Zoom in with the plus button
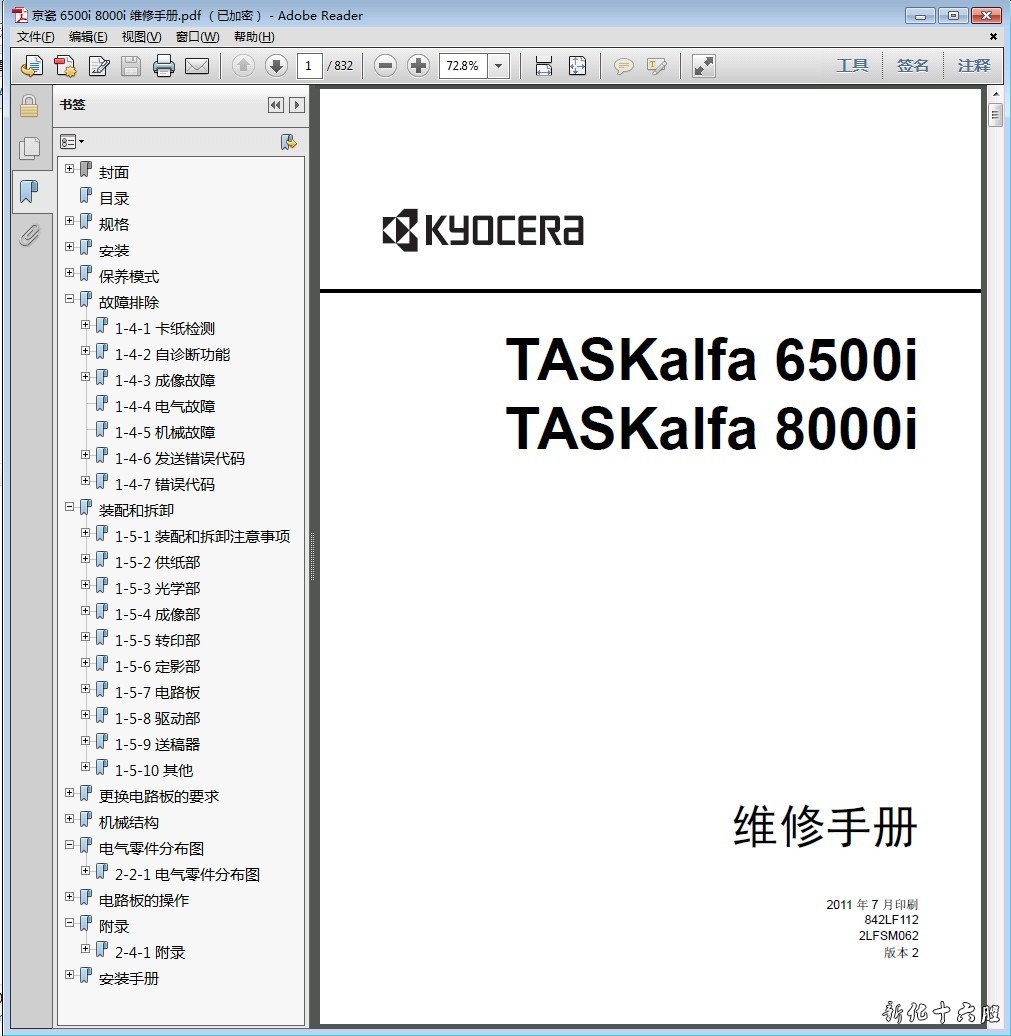Image resolution: width=1011 pixels, height=1036 pixels. [418, 66]
